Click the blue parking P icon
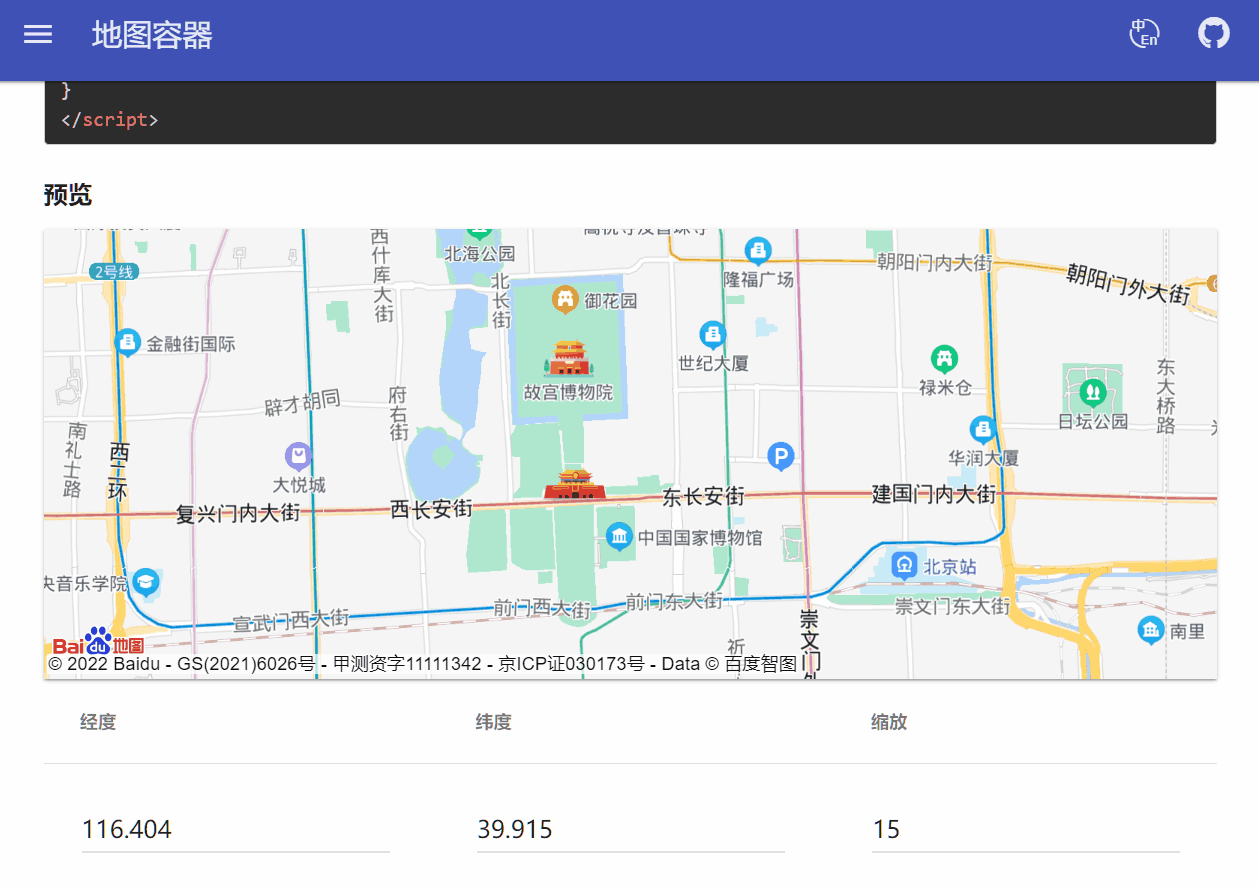1259x886 pixels. point(780,457)
